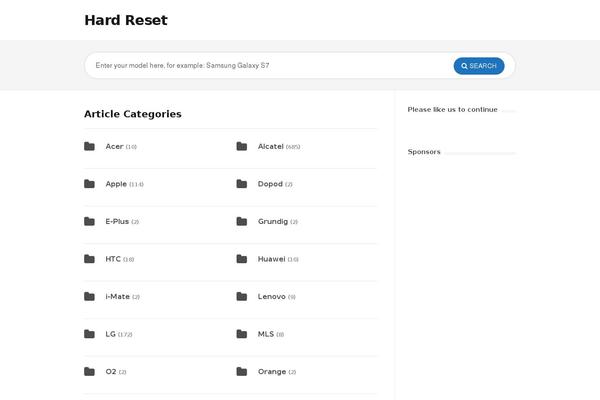
Task: Open the E-Plus category link
Action: coord(117,221)
